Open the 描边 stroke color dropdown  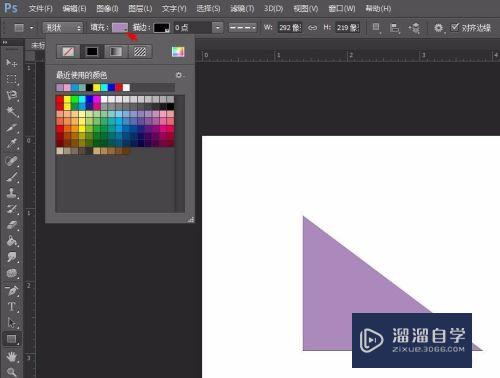[x=162, y=28]
